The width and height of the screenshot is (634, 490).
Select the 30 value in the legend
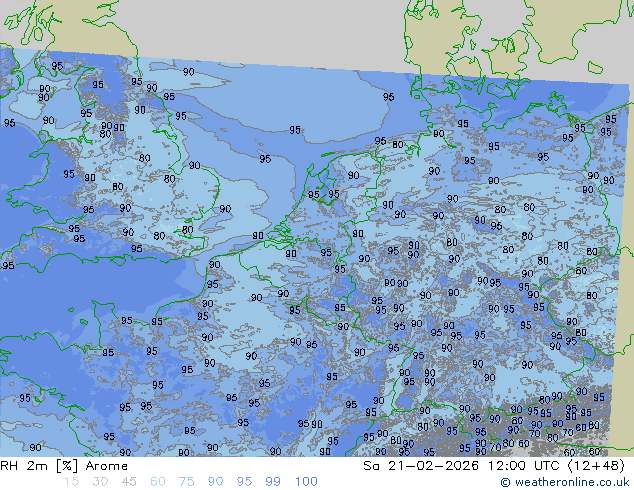100,482
